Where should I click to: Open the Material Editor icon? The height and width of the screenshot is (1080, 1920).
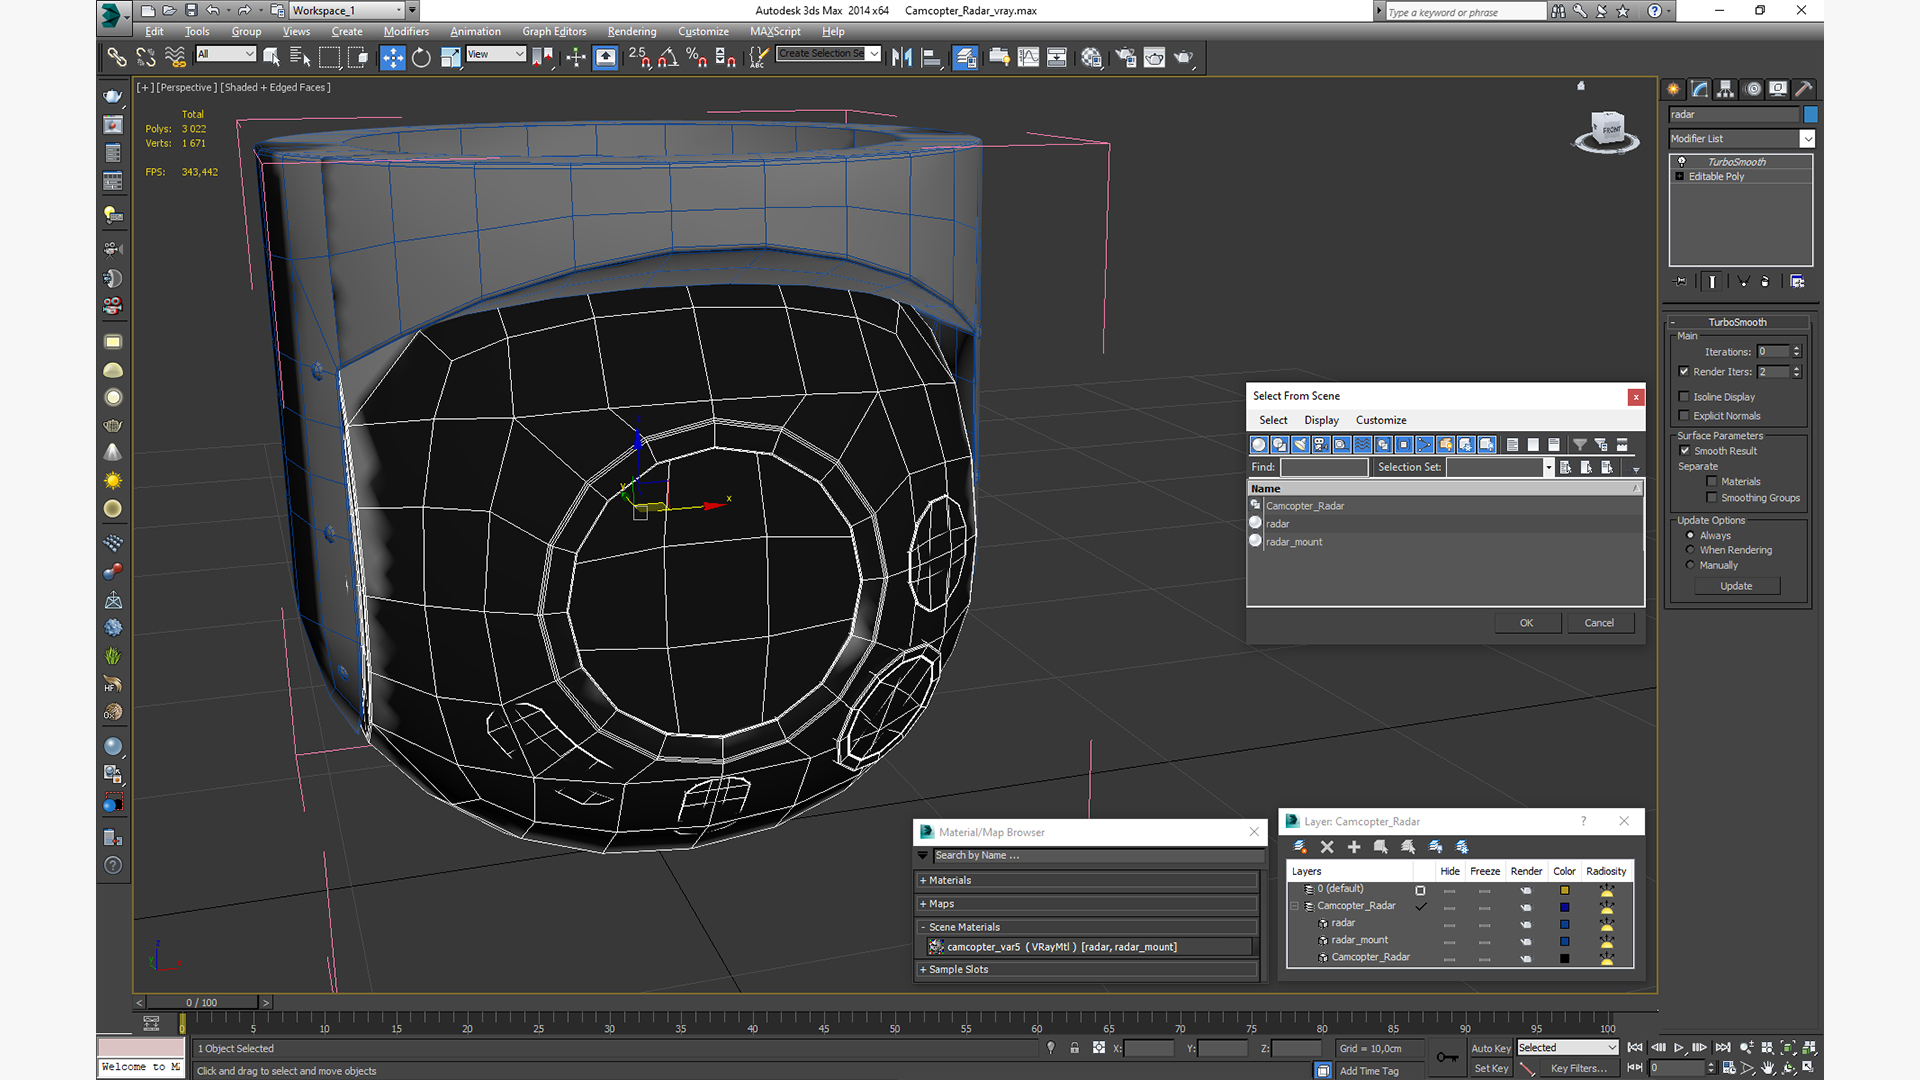coord(1091,57)
